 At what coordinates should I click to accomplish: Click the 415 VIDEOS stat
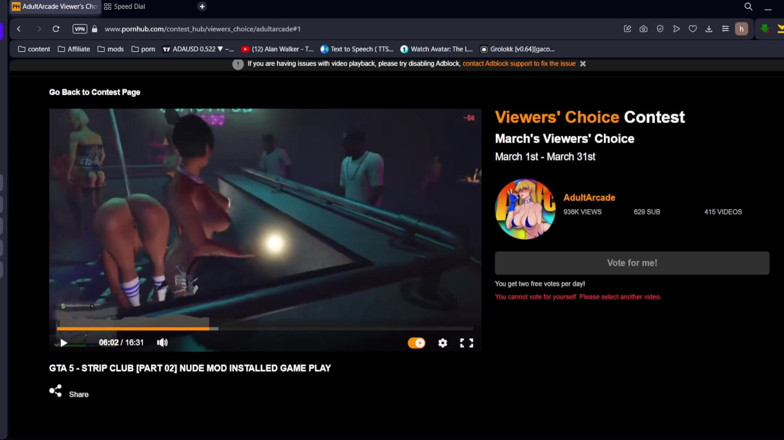723,212
